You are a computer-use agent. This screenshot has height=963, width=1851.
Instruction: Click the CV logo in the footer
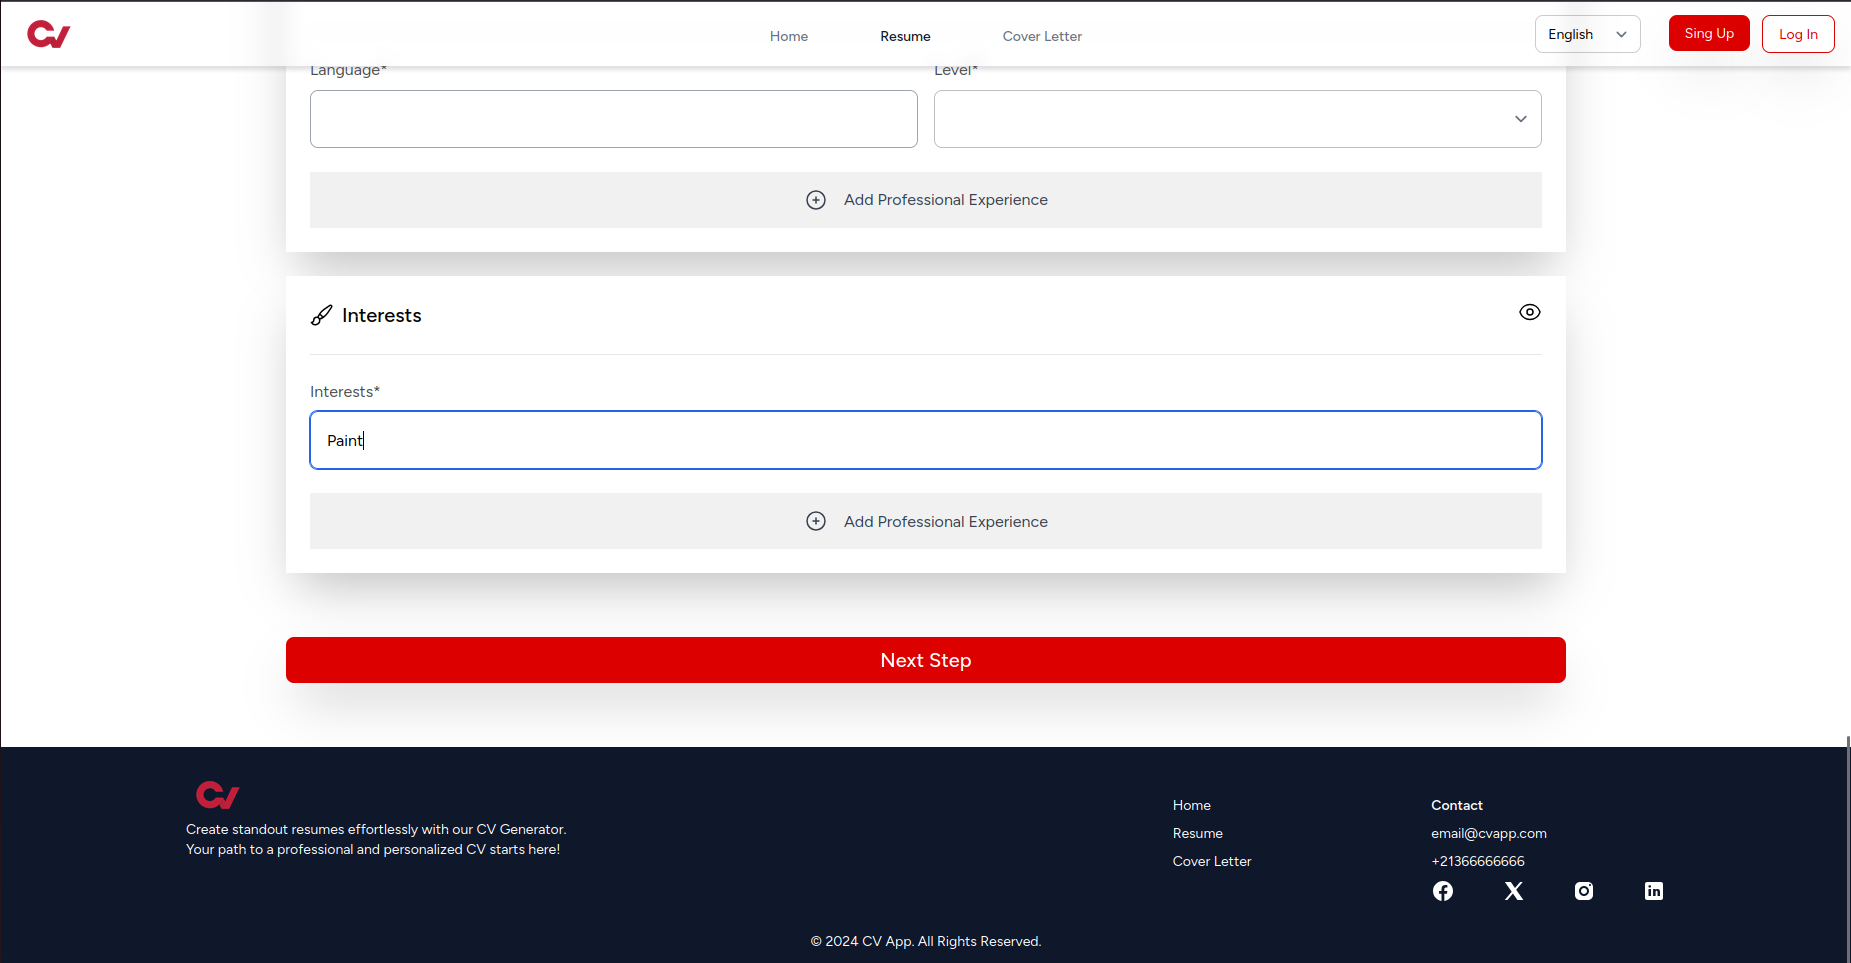217,795
